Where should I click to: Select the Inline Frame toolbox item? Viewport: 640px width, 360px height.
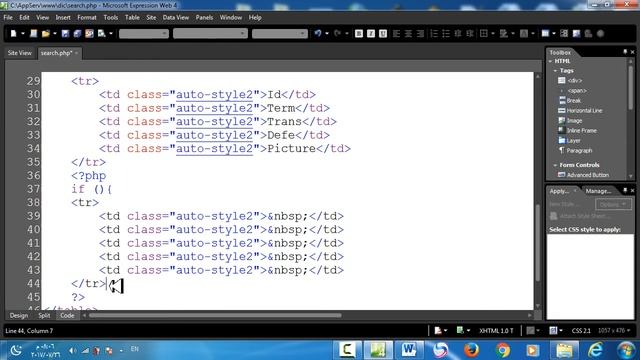[x=582, y=131]
